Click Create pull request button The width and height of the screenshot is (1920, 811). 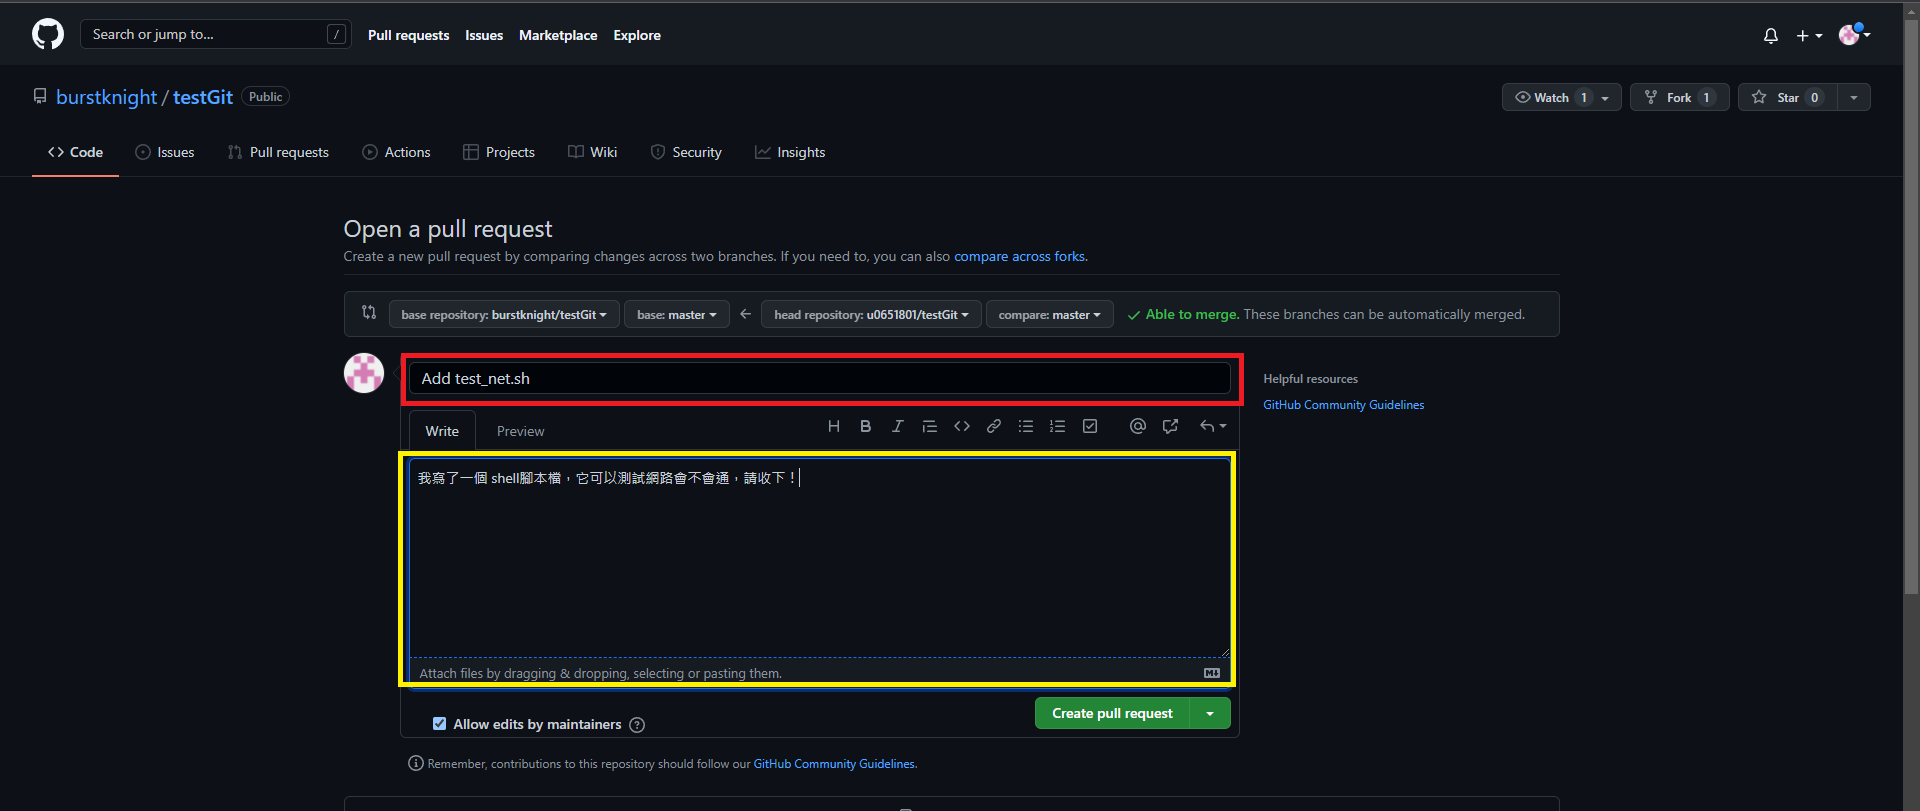(x=1112, y=713)
